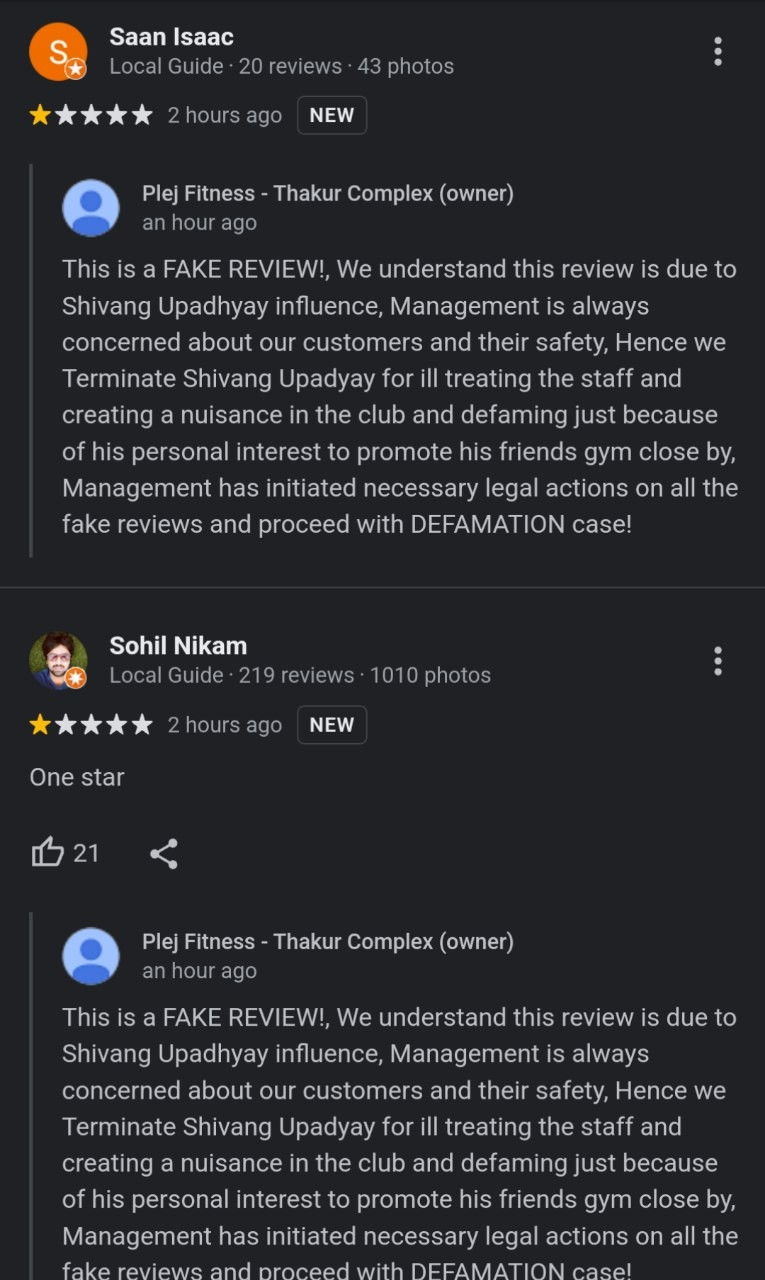Tap Saan Isaac's Local Guide 20 reviews info

coord(281,67)
